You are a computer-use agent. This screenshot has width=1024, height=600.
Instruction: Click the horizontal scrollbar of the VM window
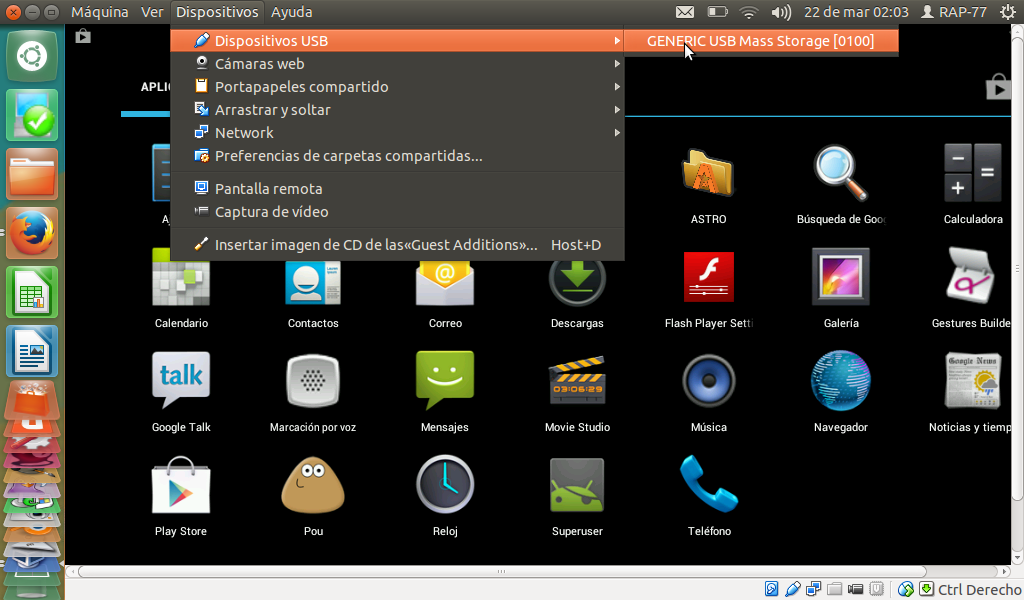502,571
